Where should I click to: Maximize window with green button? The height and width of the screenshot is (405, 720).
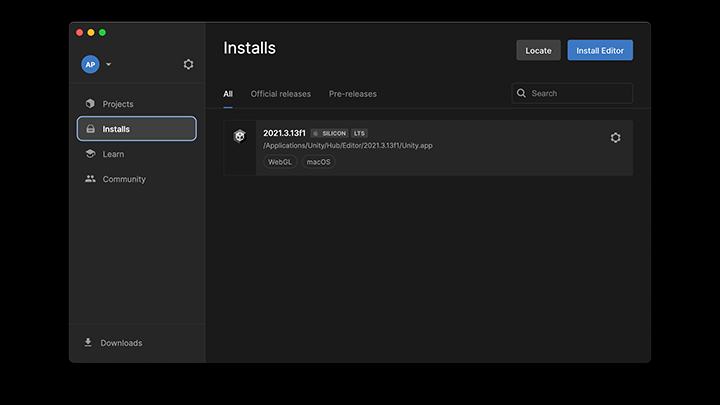[x=102, y=32]
